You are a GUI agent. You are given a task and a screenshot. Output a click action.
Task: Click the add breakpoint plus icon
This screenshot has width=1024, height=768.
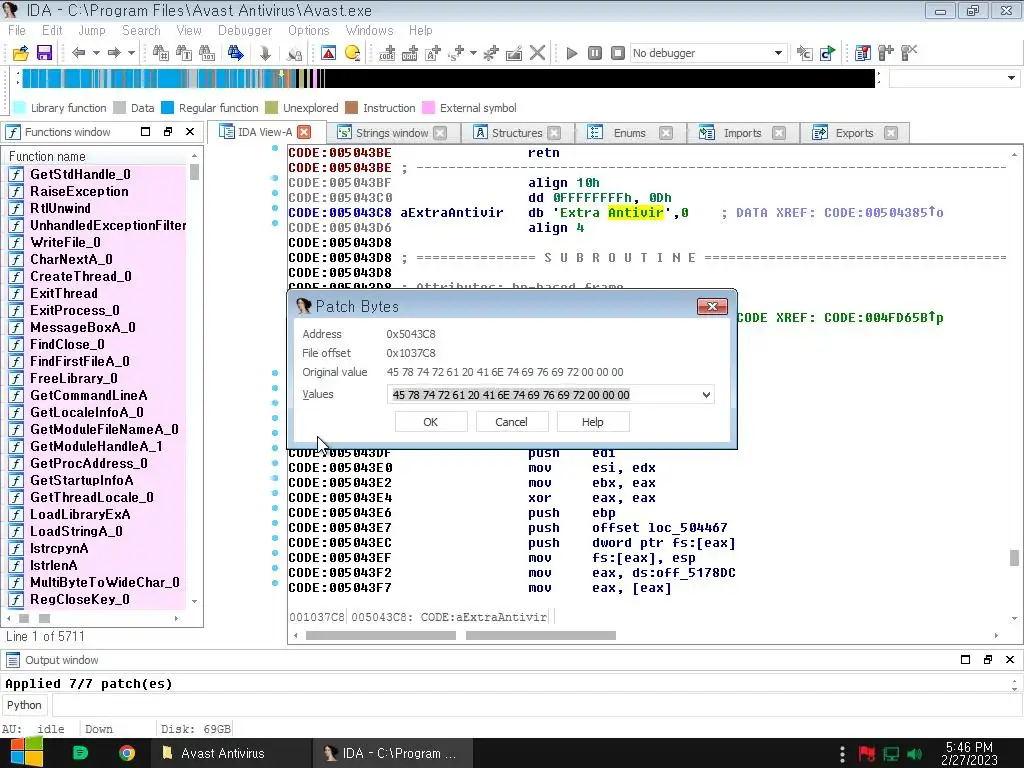click(x=886, y=53)
